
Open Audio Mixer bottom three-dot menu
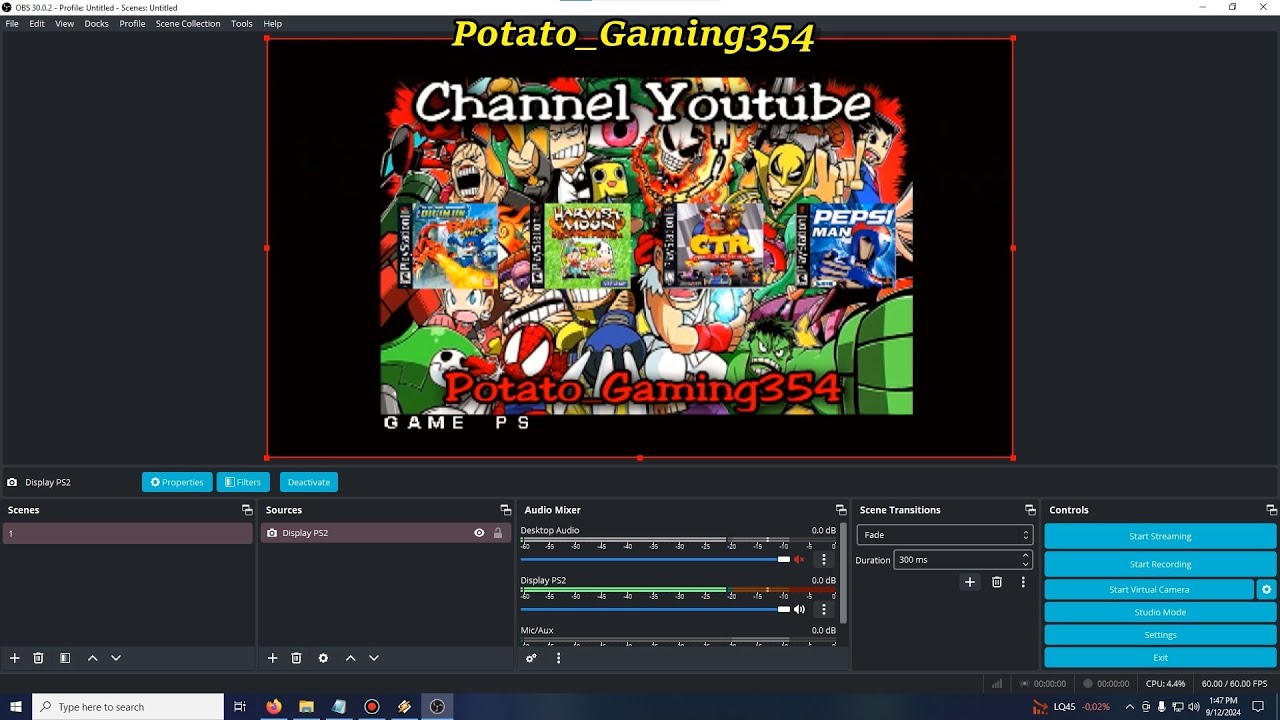558,658
